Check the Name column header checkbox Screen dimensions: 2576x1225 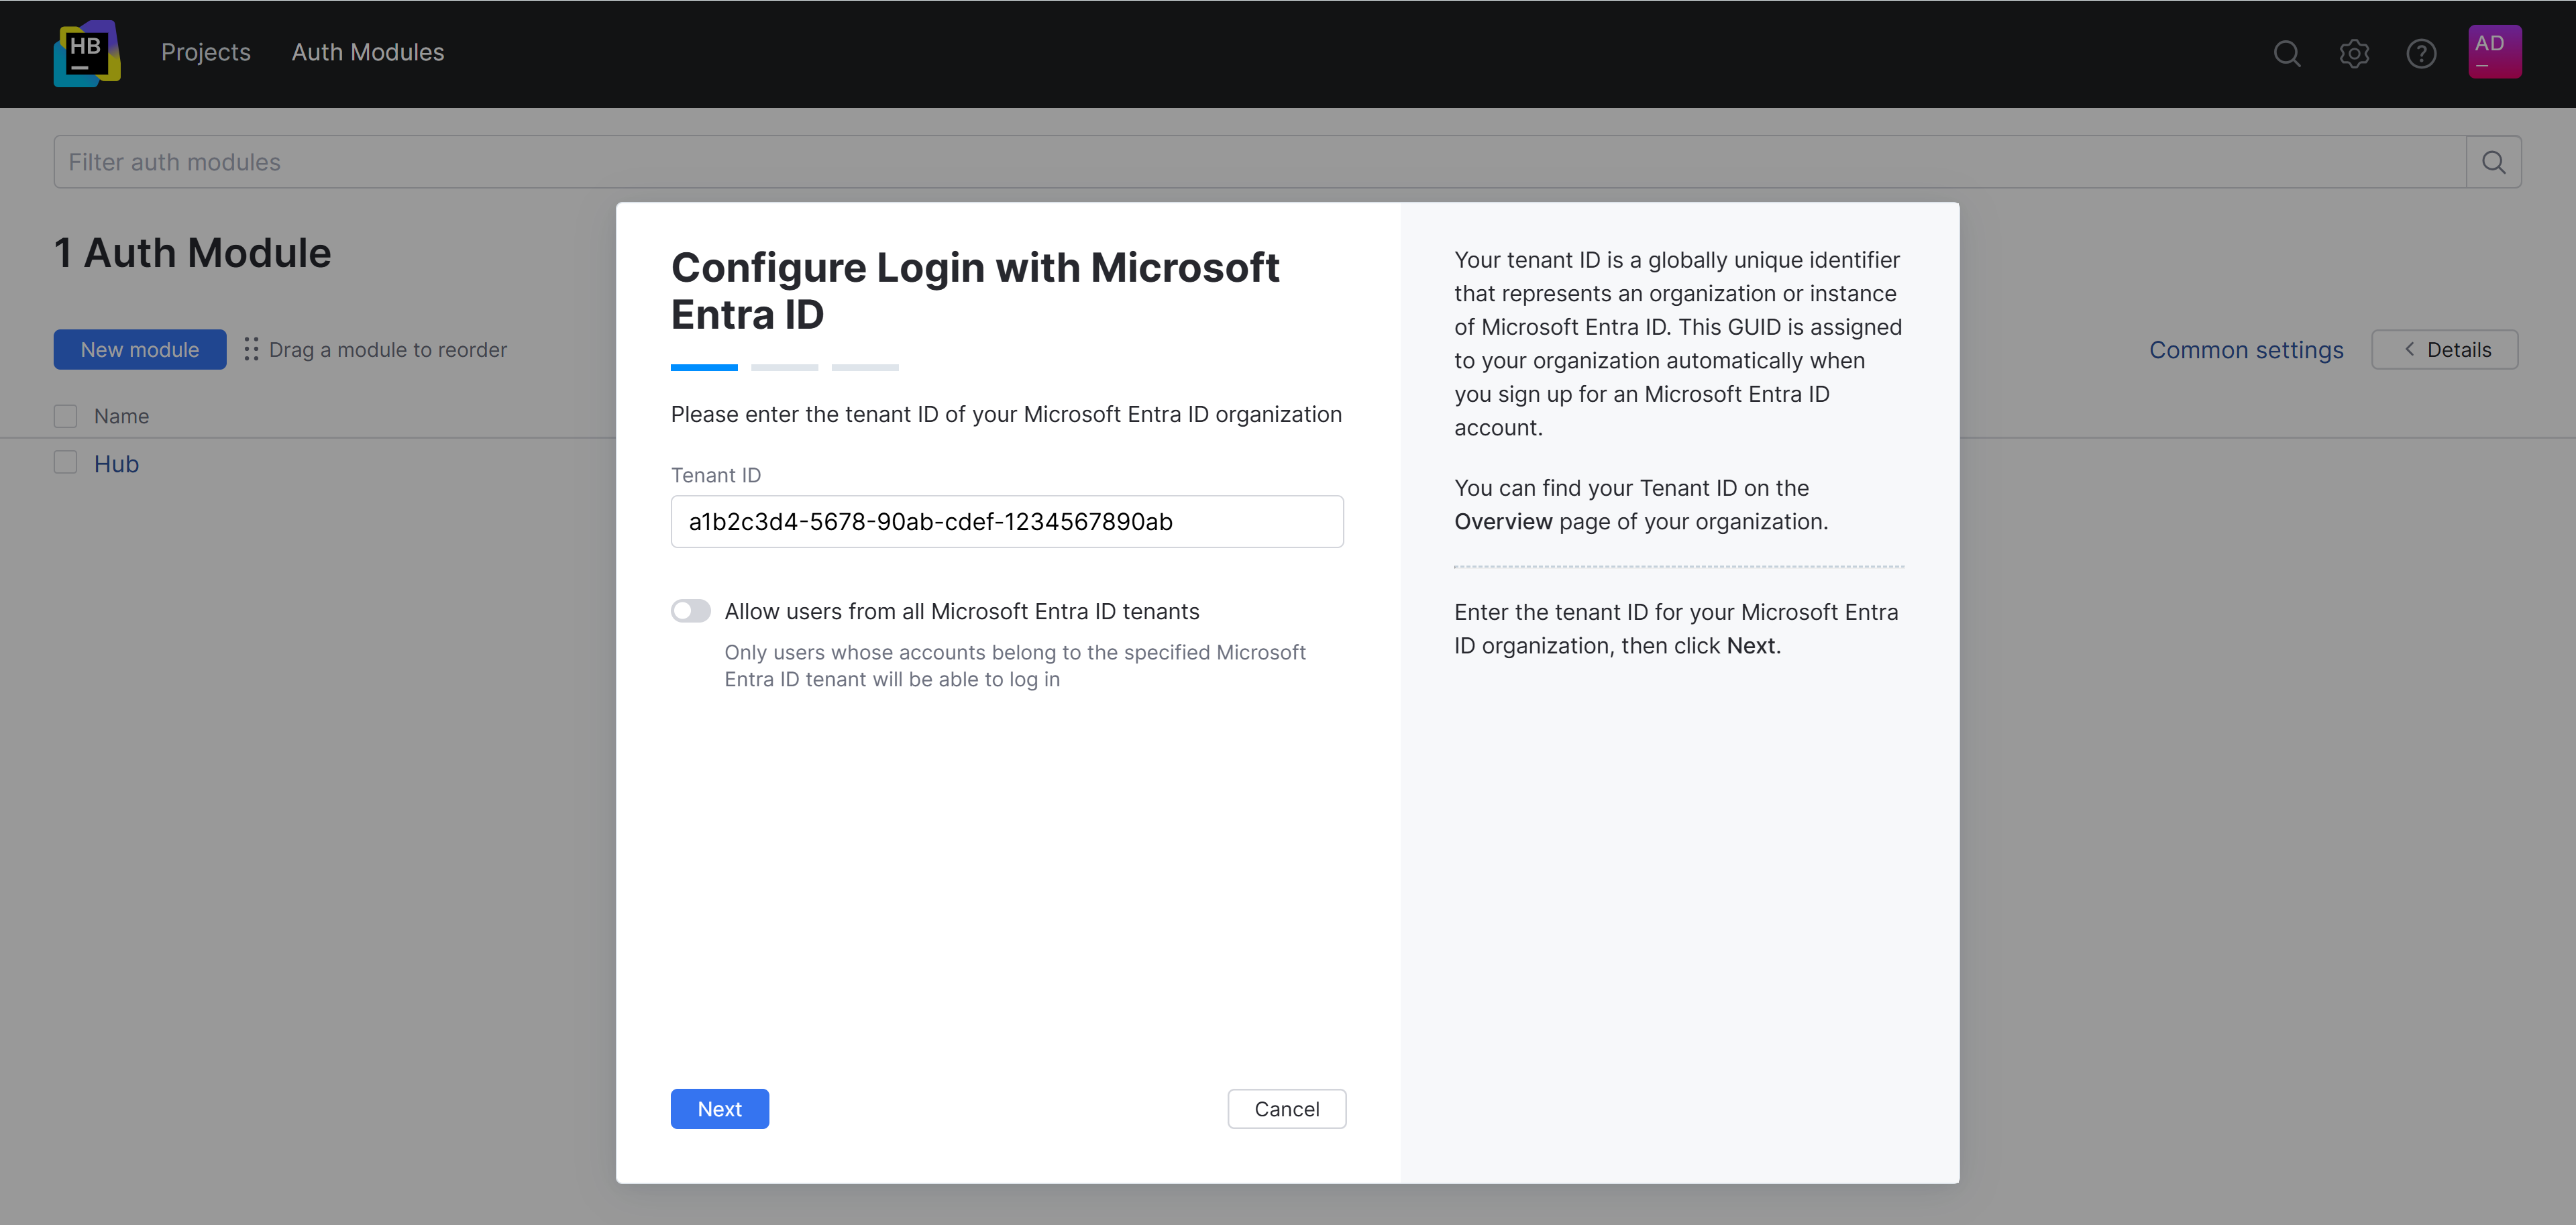pyautogui.click(x=65, y=415)
